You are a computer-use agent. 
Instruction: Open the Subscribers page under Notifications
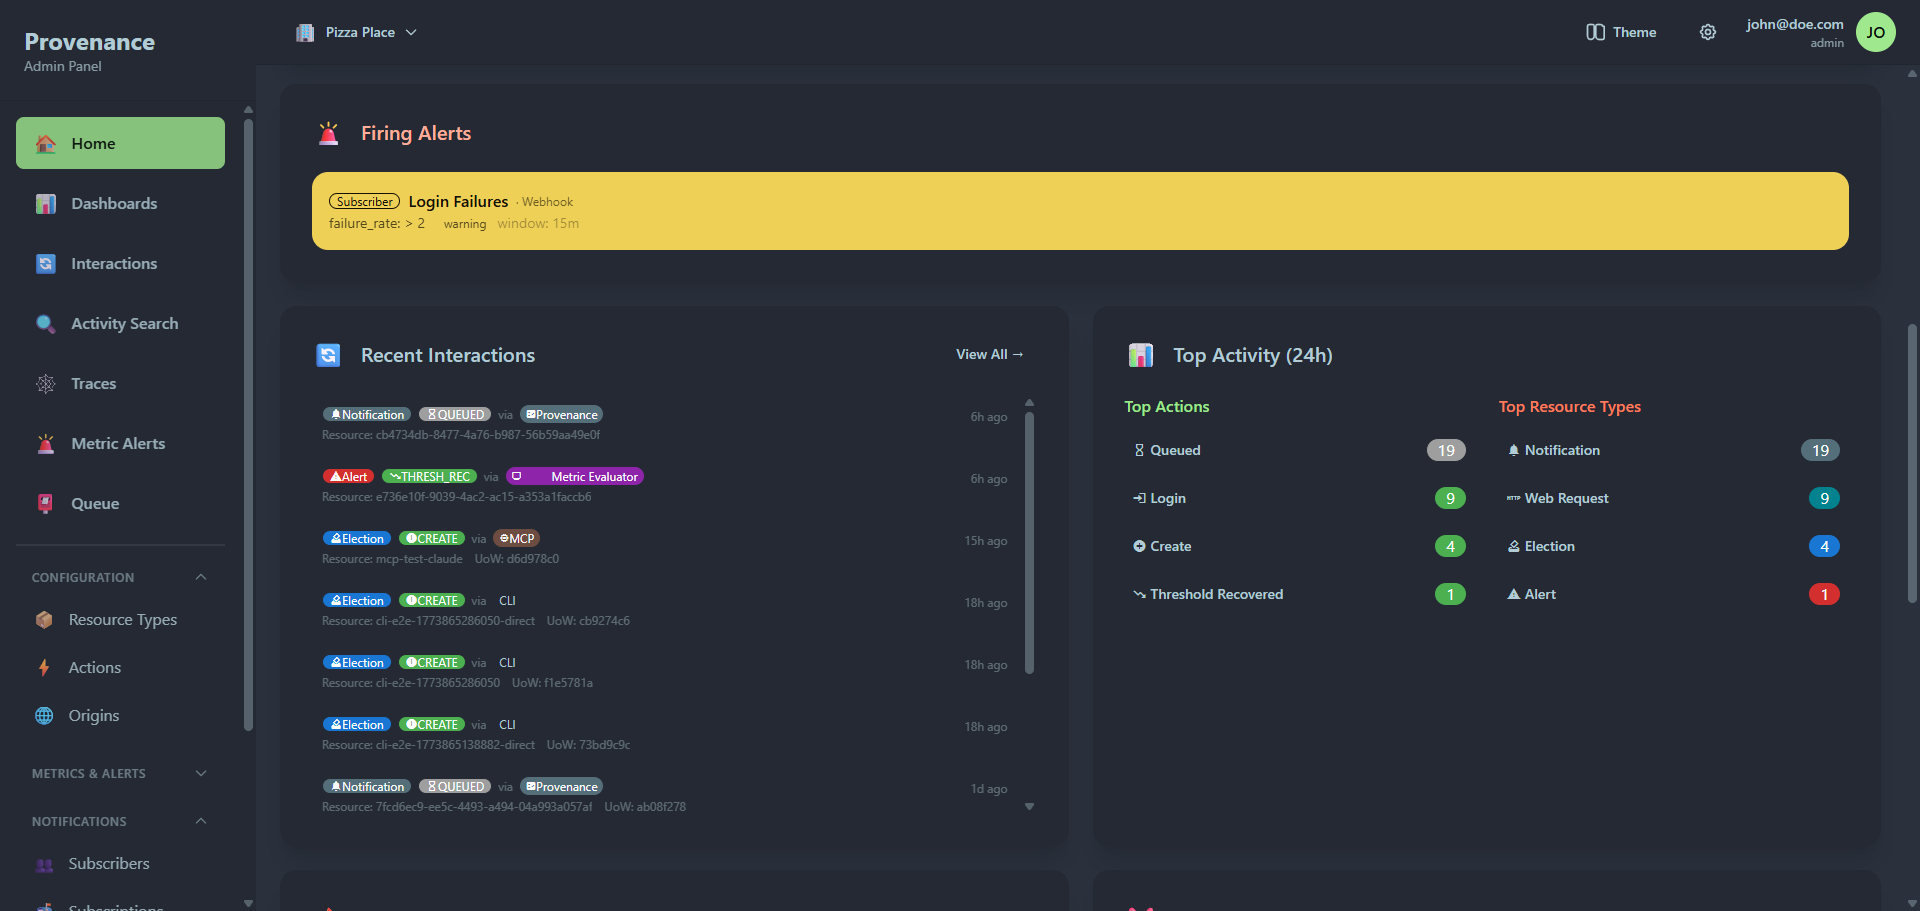tap(108, 863)
